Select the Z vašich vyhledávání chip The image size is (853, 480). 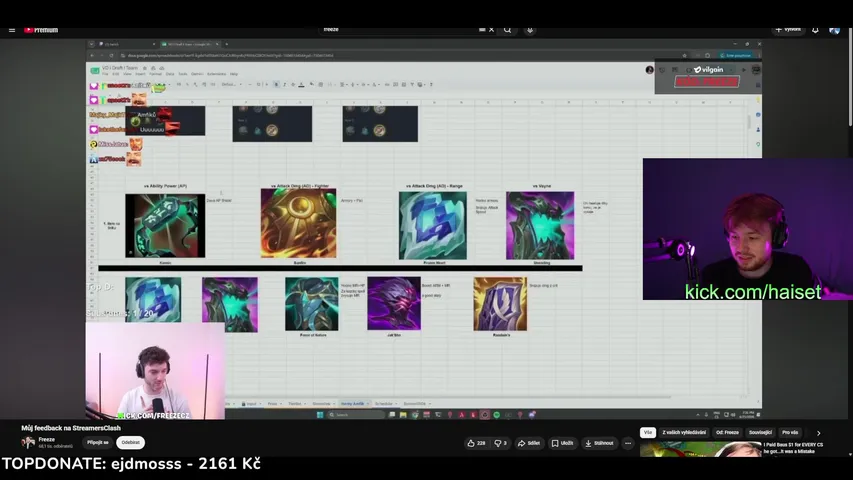click(684, 433)
